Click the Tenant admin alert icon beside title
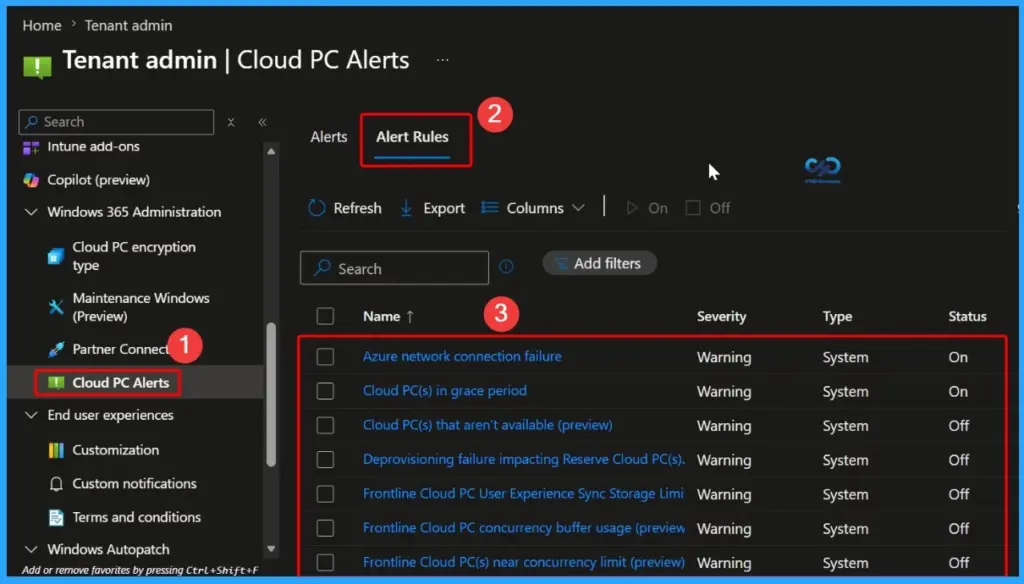The height and width of the screenshot is (584, 1024). (37, 67)
